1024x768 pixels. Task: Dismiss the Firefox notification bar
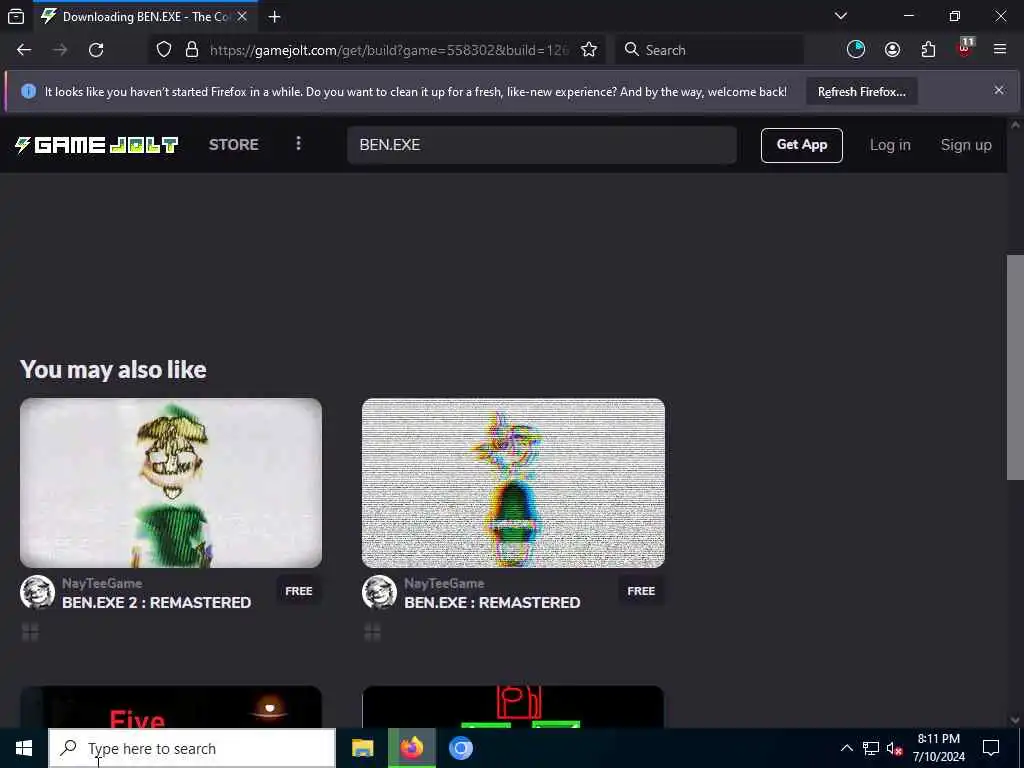[999, 90]
